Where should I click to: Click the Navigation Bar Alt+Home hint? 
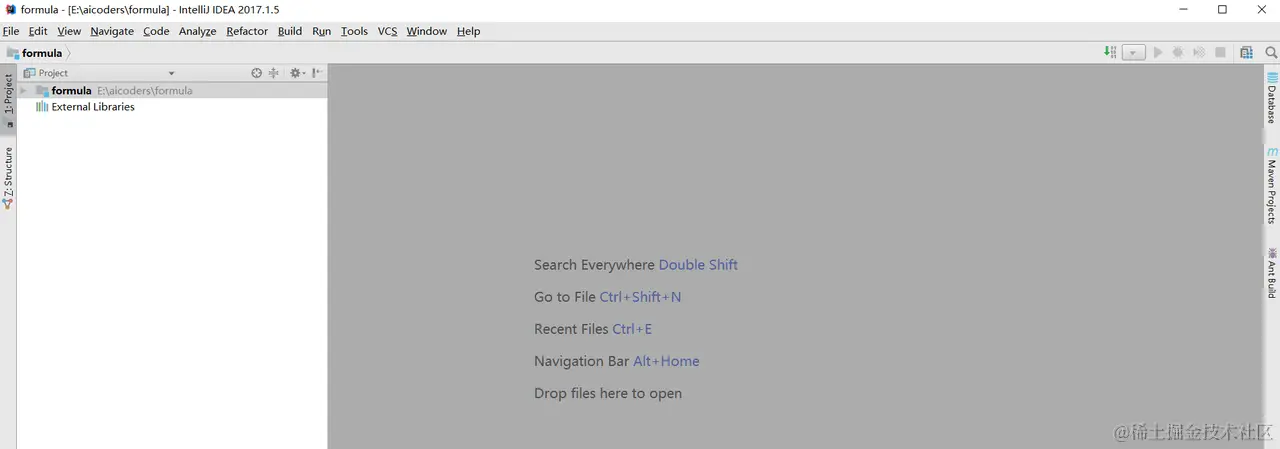617,361
